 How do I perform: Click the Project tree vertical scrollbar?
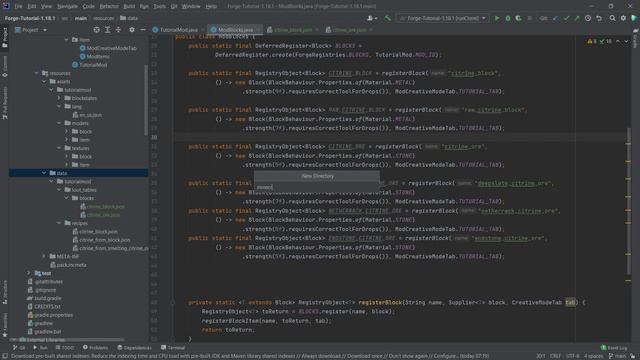click(x=146, y=100)
